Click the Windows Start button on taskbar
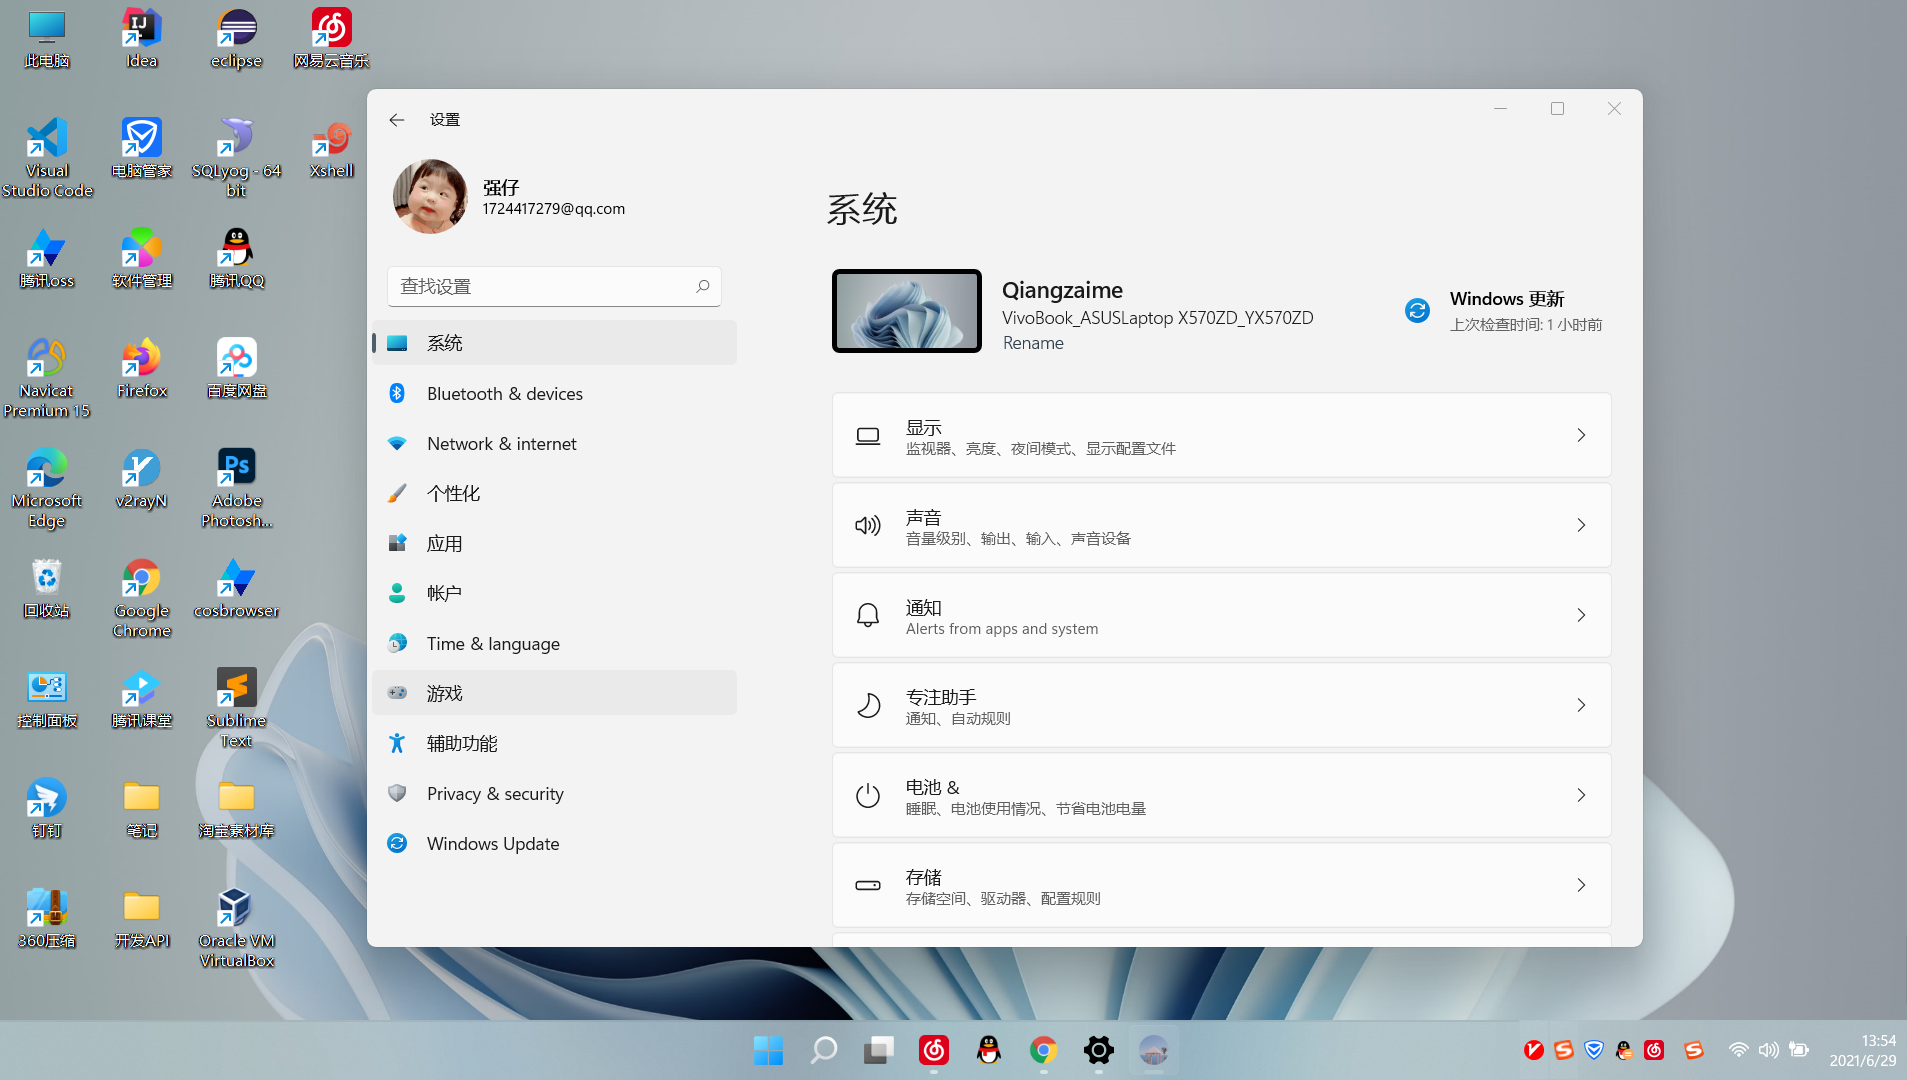Screen dimensions: 1907x1080 (x=768, y=1050)
